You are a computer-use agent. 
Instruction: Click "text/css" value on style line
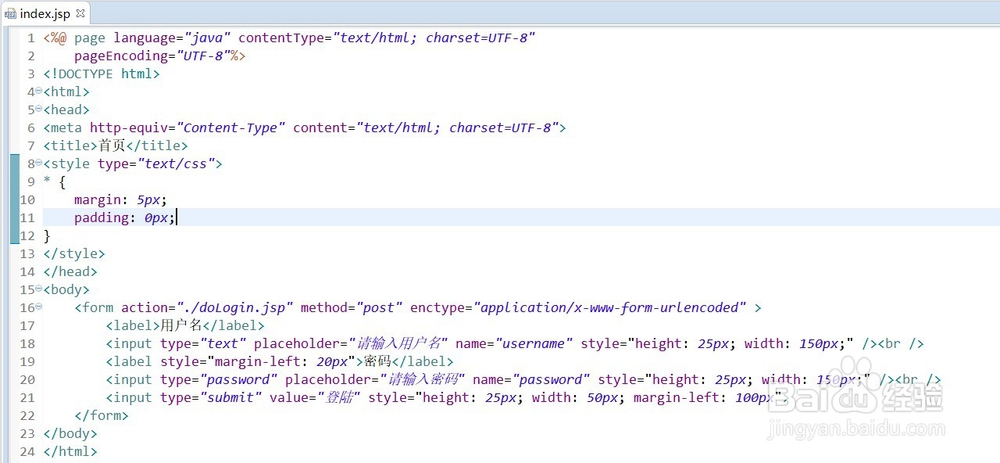(176, 164)
